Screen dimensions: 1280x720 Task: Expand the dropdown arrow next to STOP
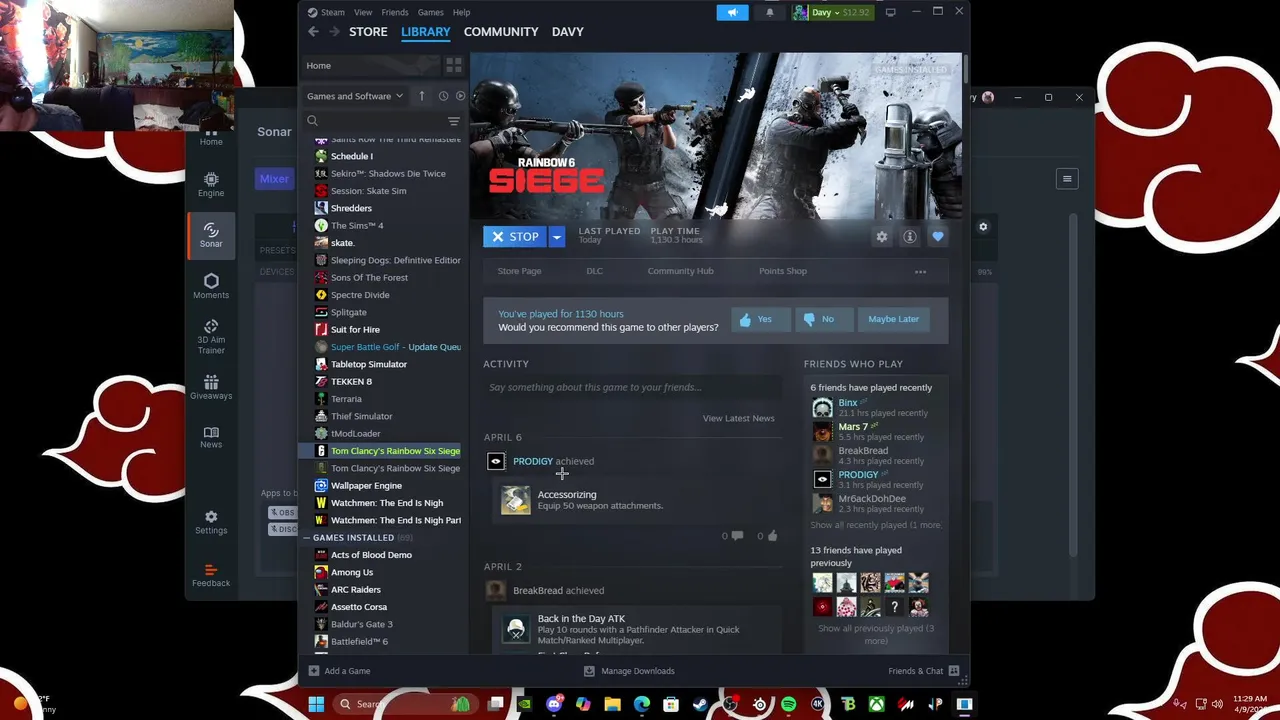(557, 237)
